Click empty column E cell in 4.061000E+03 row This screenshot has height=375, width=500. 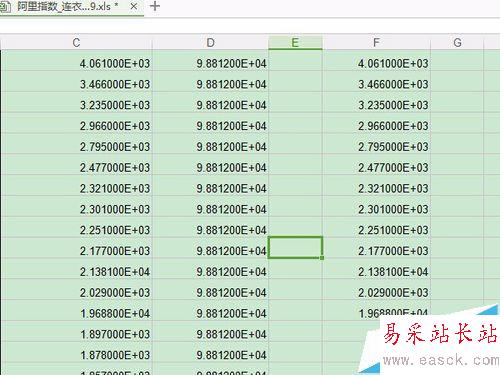295,60
